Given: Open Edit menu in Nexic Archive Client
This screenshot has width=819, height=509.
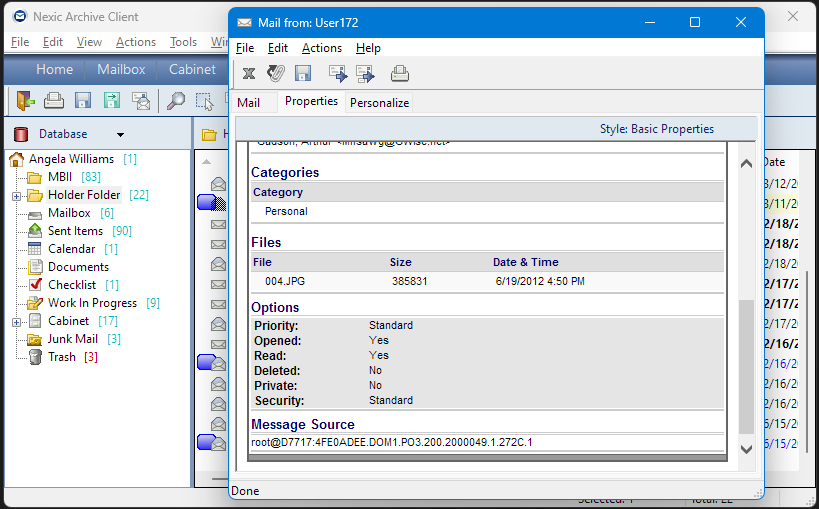Looking at the screenshot, I should (53, 42).
